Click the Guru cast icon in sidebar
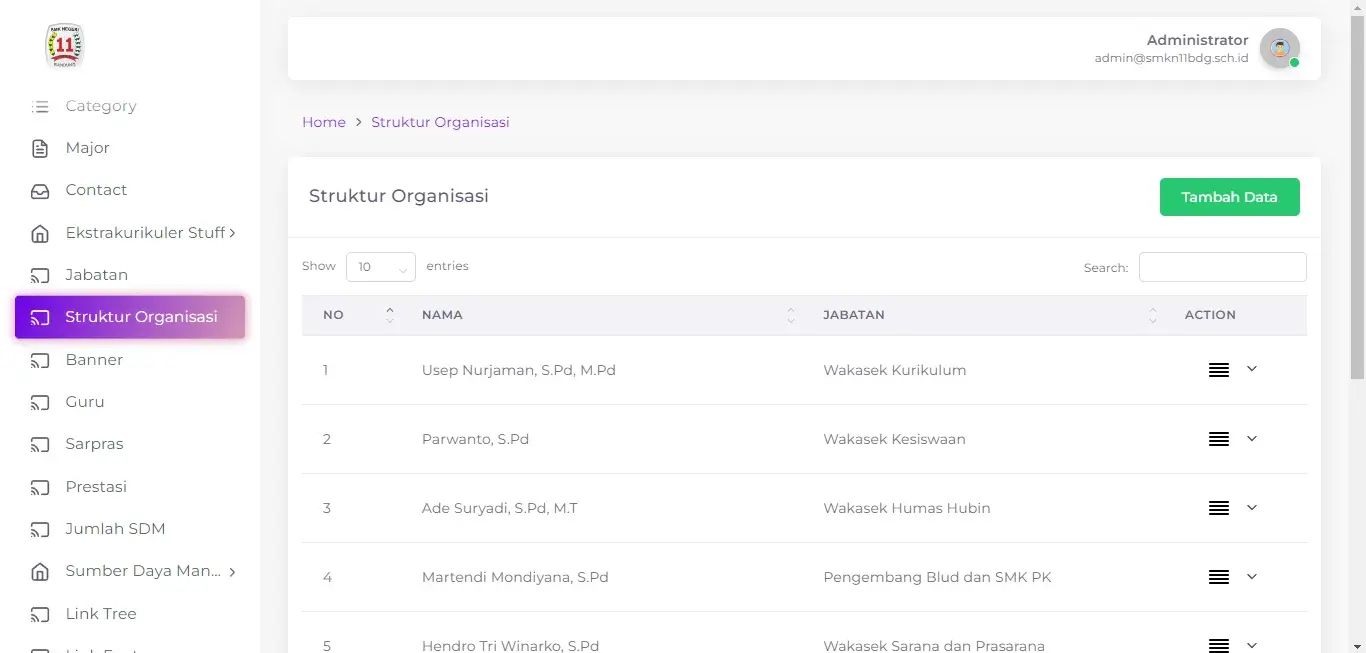This screenshot has height=653, width=1366. (40, 403)
